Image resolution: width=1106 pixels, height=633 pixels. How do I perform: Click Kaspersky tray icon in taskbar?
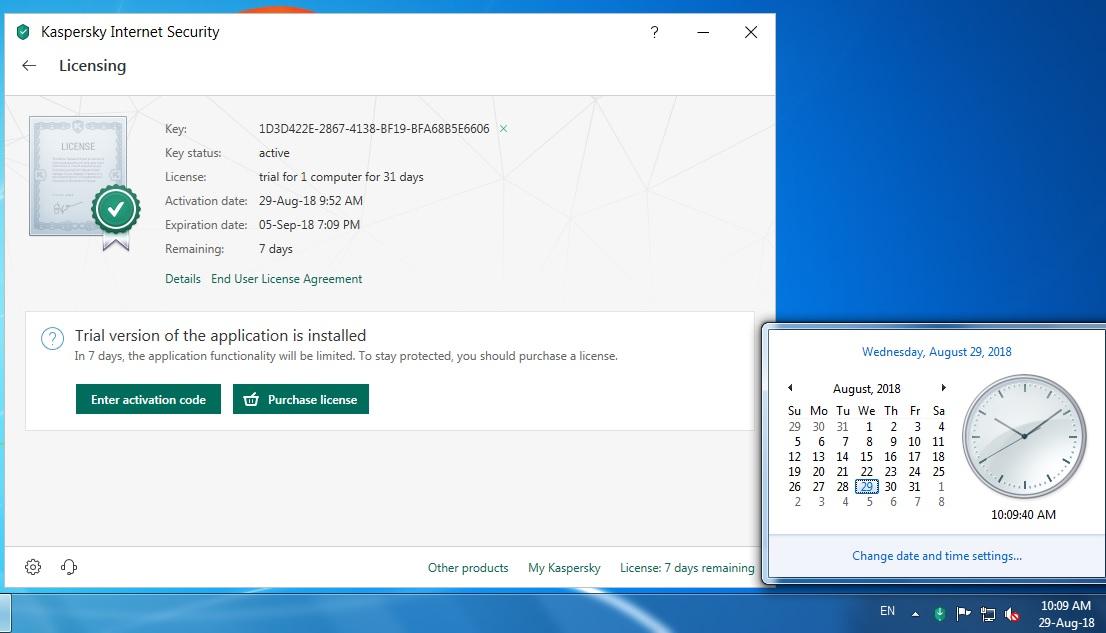940,614
